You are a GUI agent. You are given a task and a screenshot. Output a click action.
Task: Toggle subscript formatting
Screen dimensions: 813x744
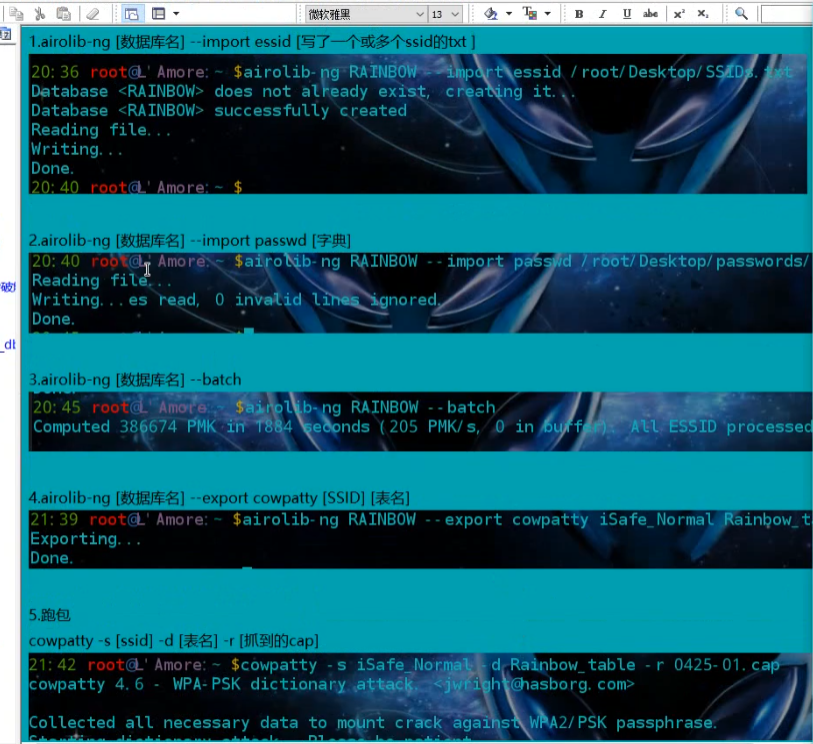click(x=703, y=14)
